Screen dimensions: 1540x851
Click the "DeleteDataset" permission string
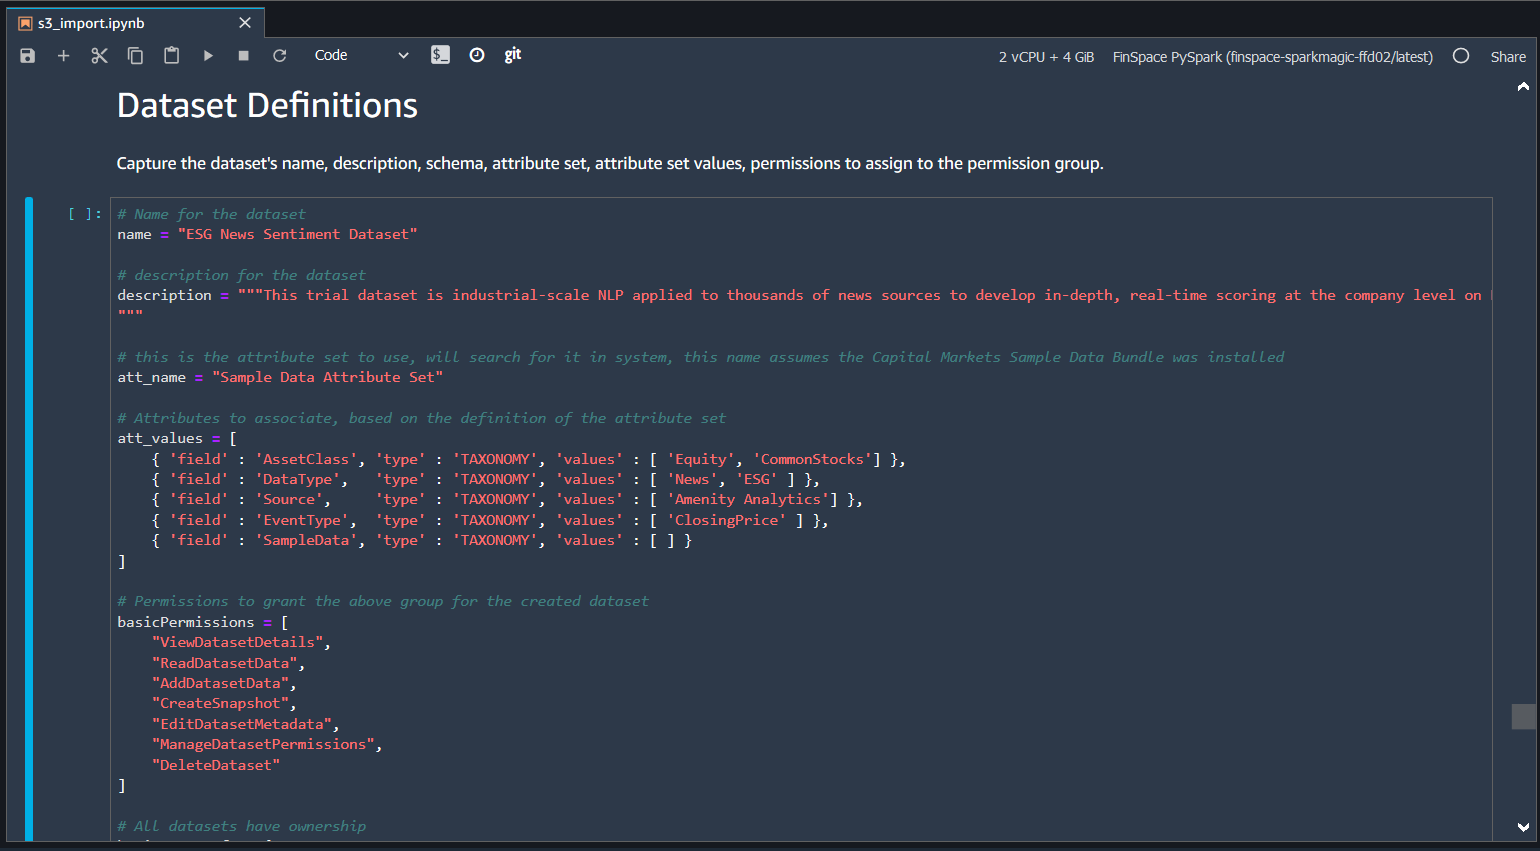[216, 765]
